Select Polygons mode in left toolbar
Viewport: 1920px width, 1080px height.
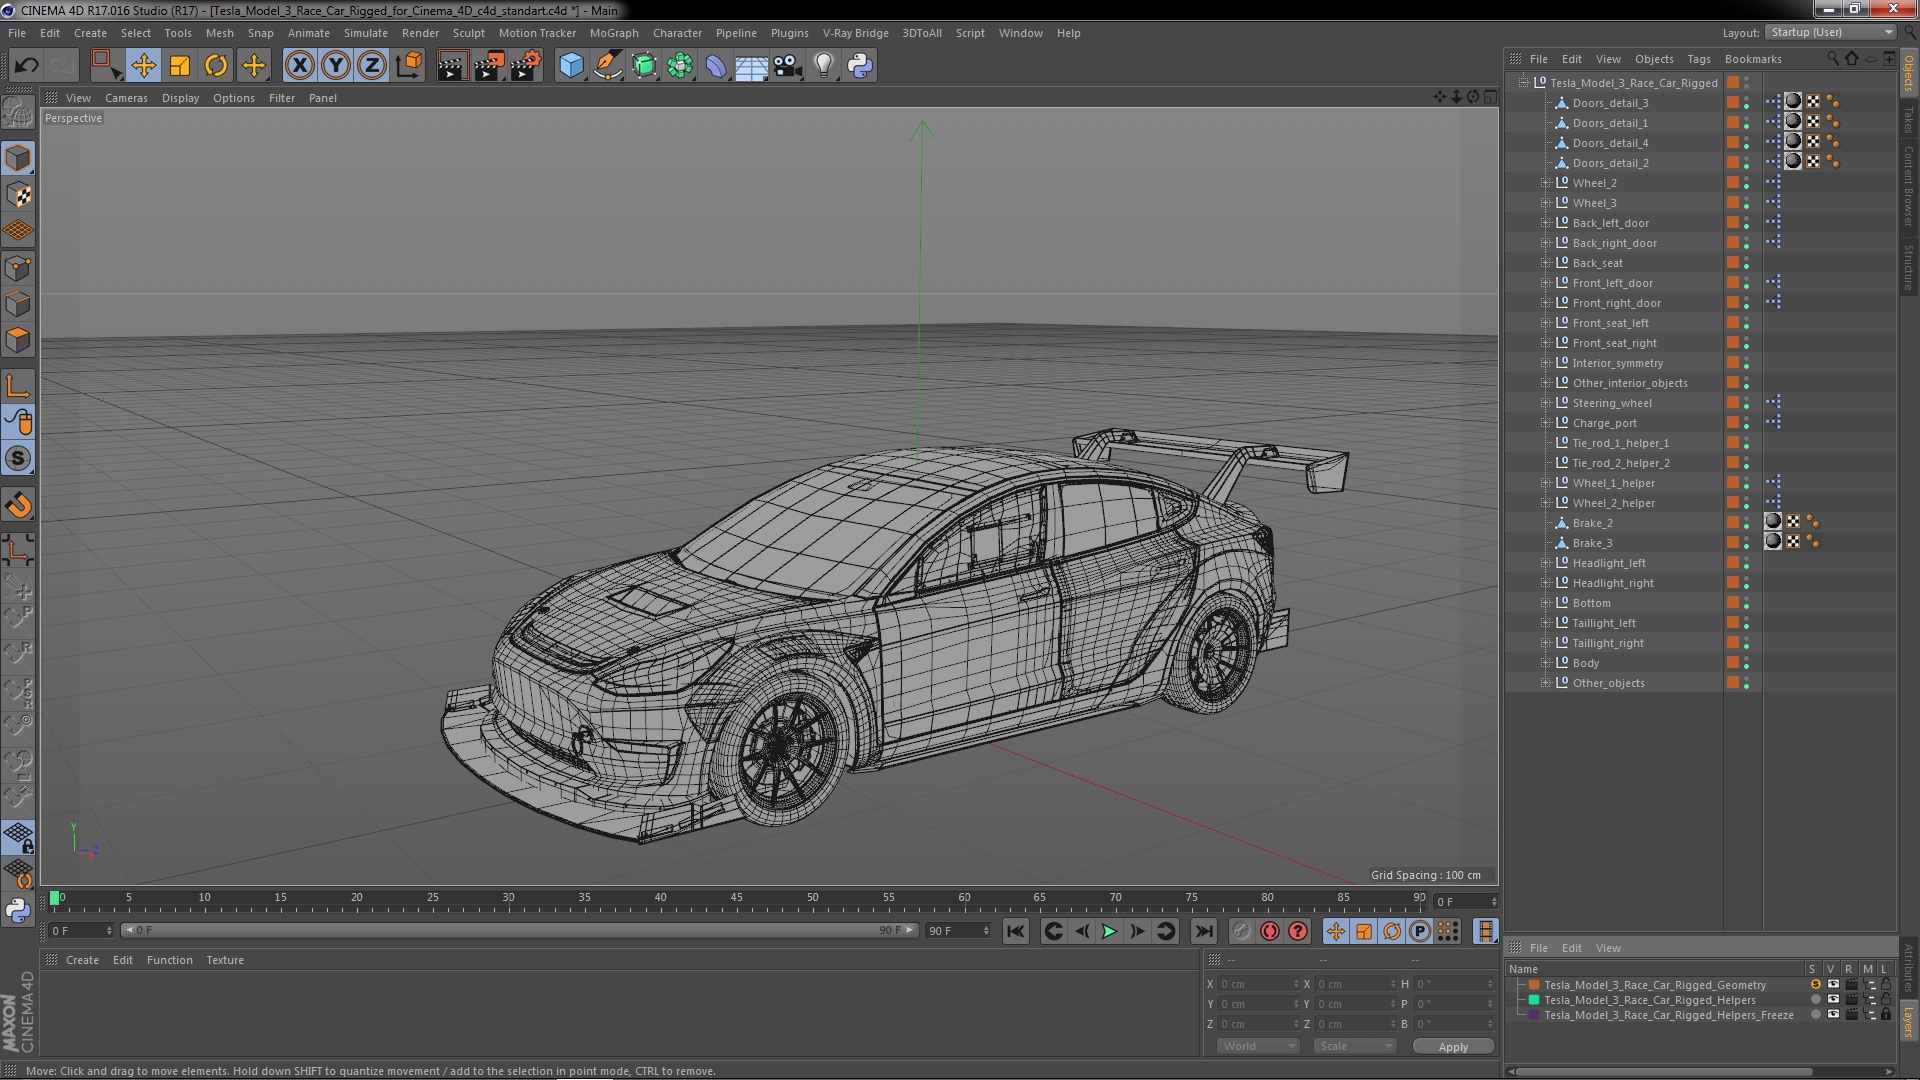(18, 340)
